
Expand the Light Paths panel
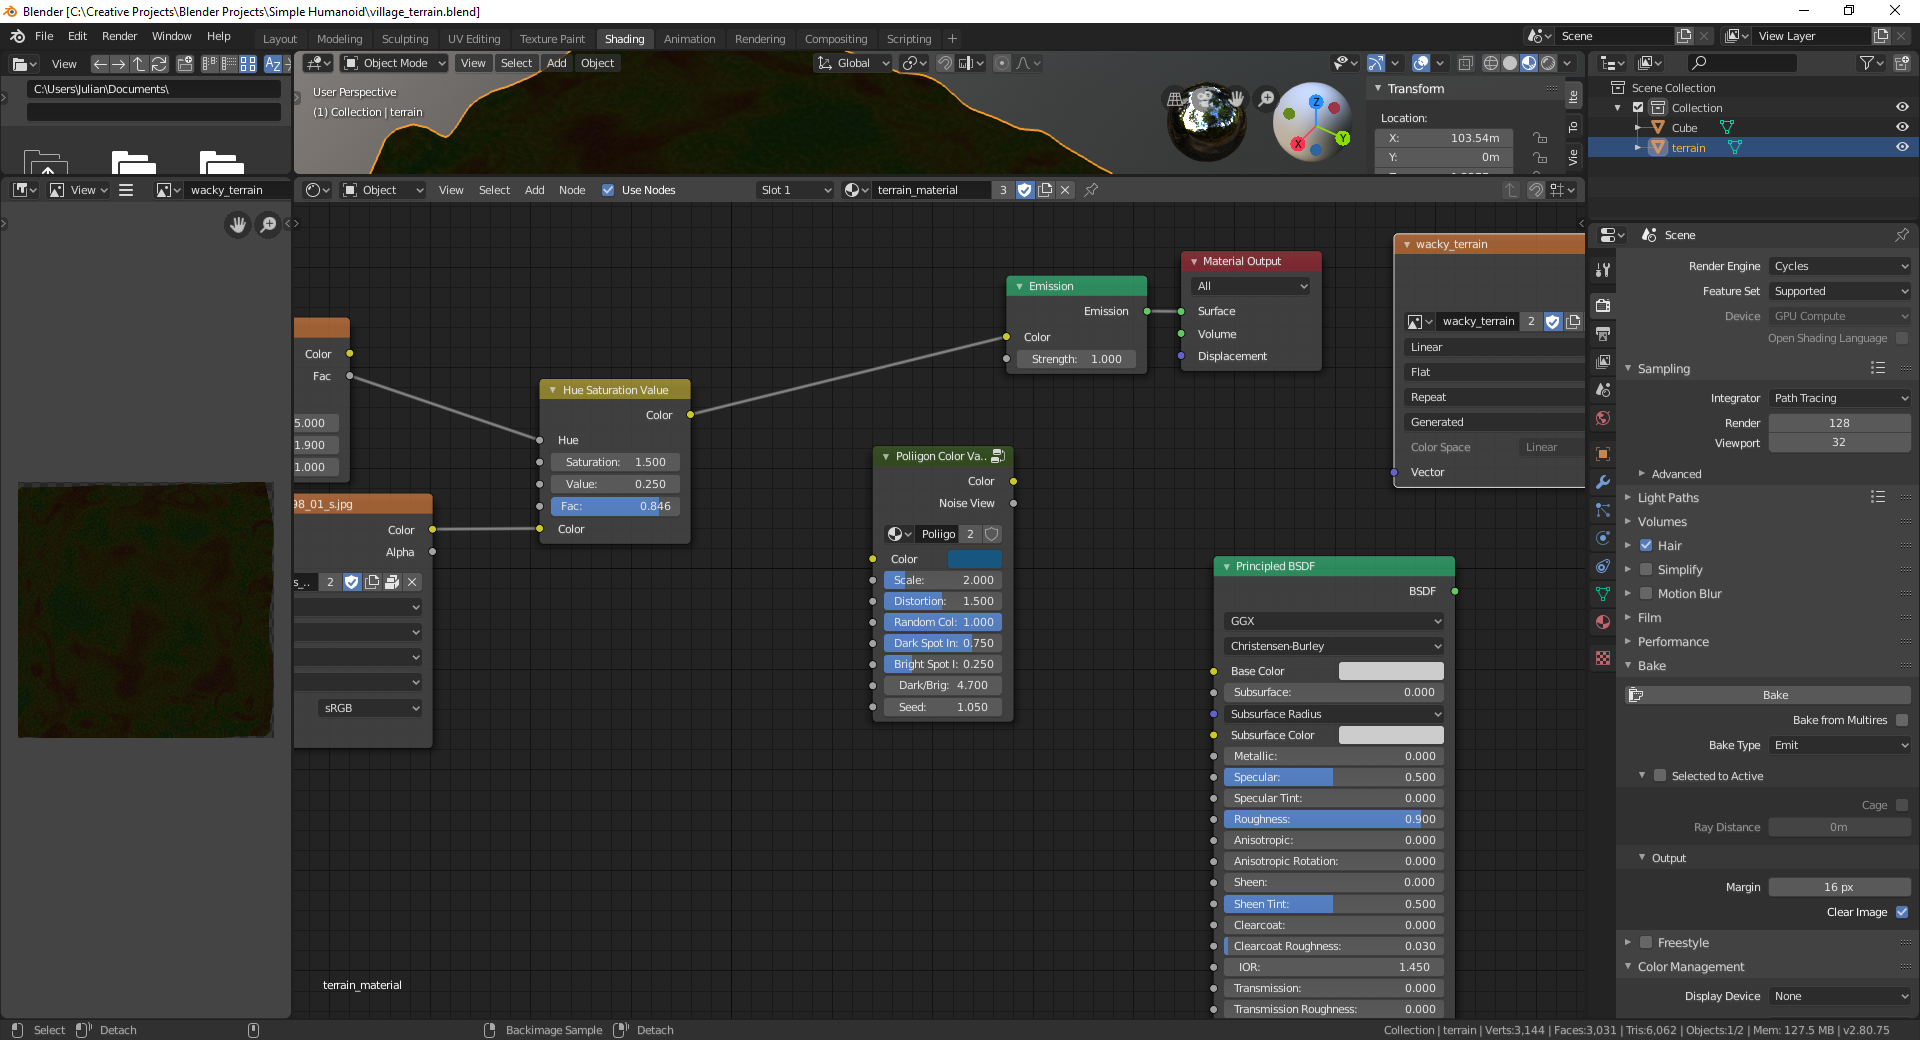tap(1668, 498)
